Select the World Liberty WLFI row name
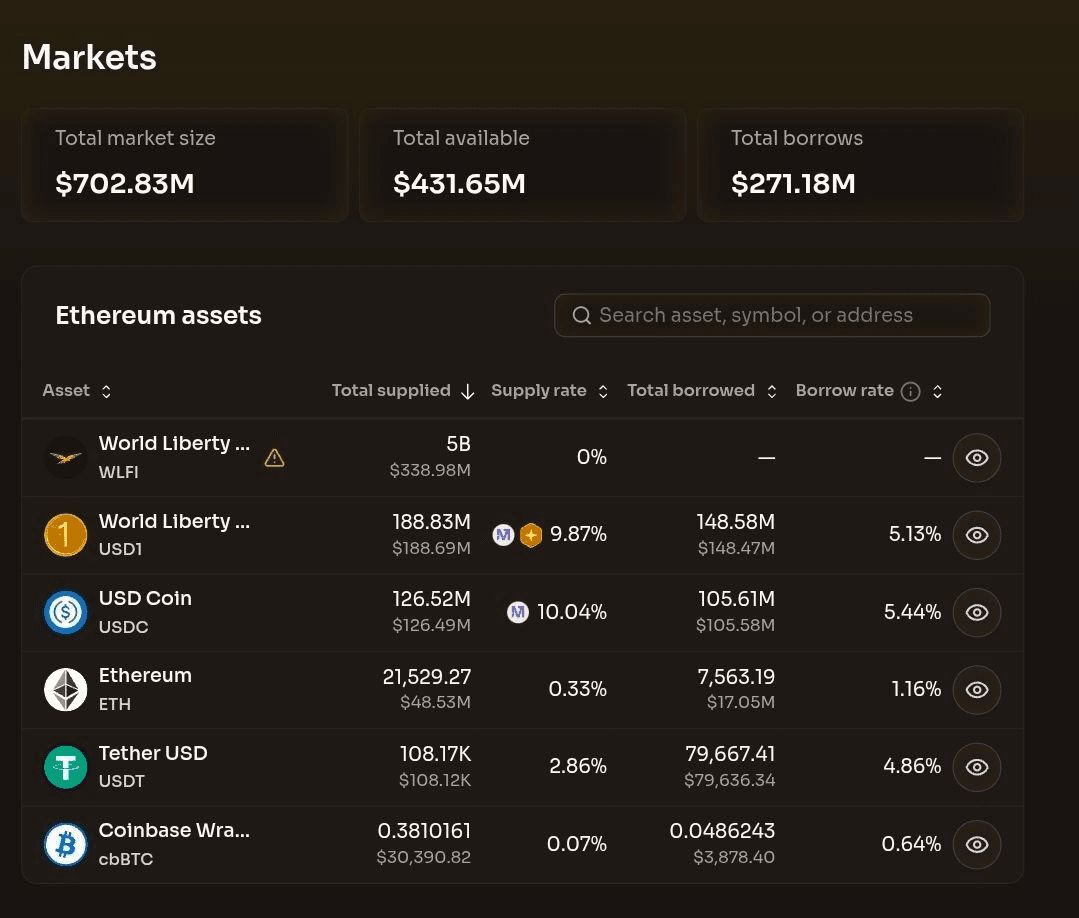This screenshot has height=918, width=1079. [x=174, y=443]
